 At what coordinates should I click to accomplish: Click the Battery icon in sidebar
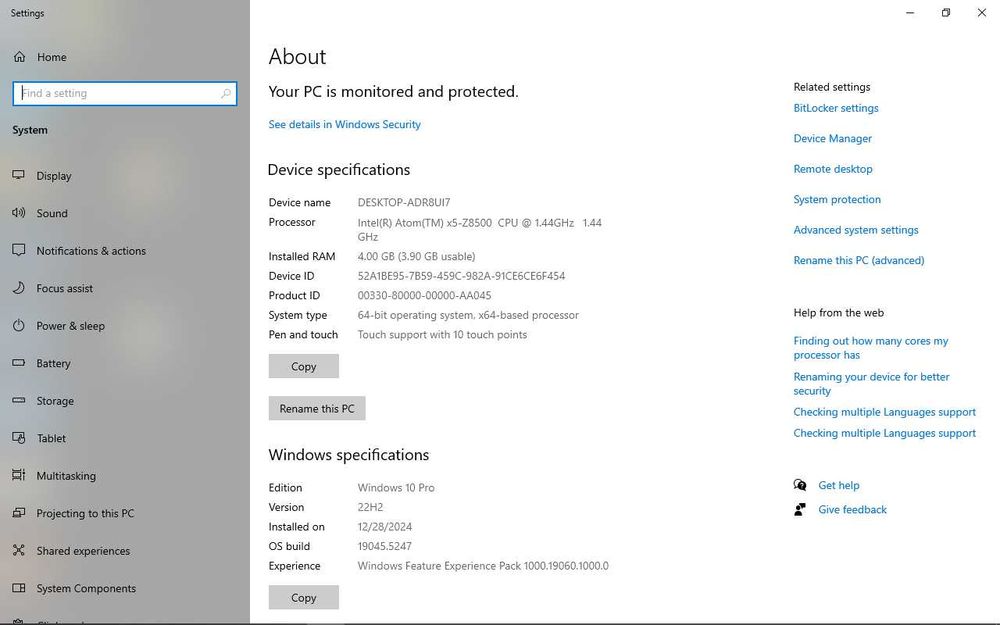[x=18, y=363]
